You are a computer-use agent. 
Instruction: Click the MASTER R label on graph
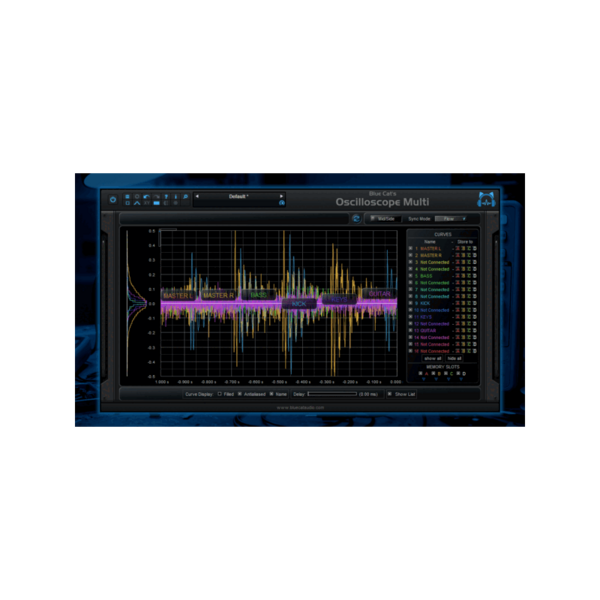coord(218,295)
